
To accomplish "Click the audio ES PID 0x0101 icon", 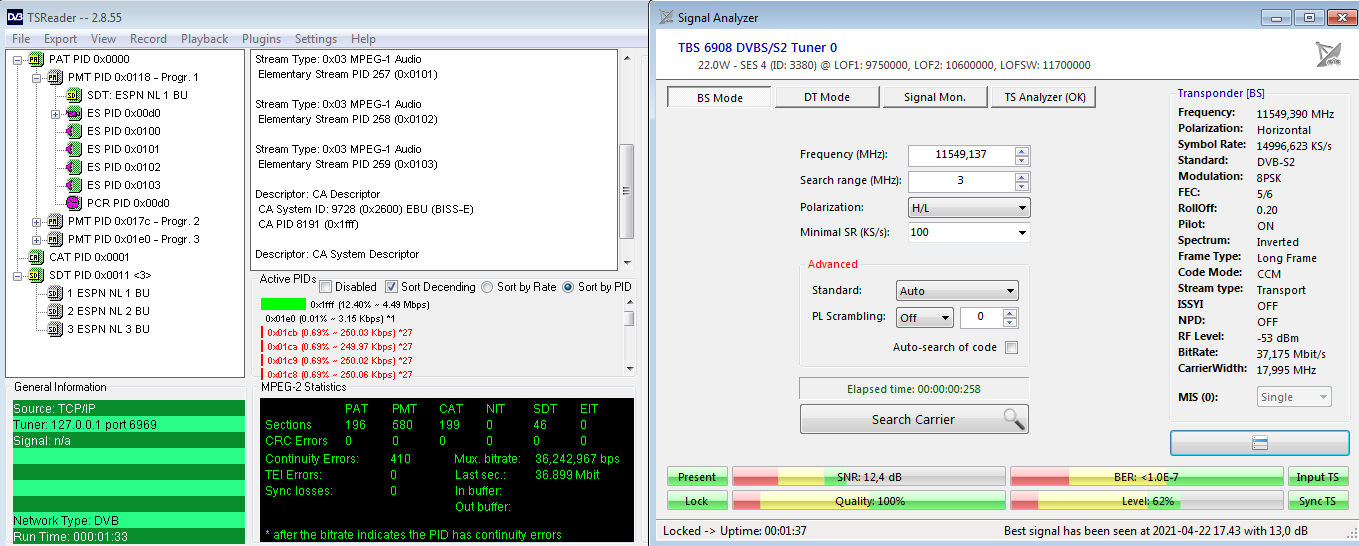I will point(74,149).
